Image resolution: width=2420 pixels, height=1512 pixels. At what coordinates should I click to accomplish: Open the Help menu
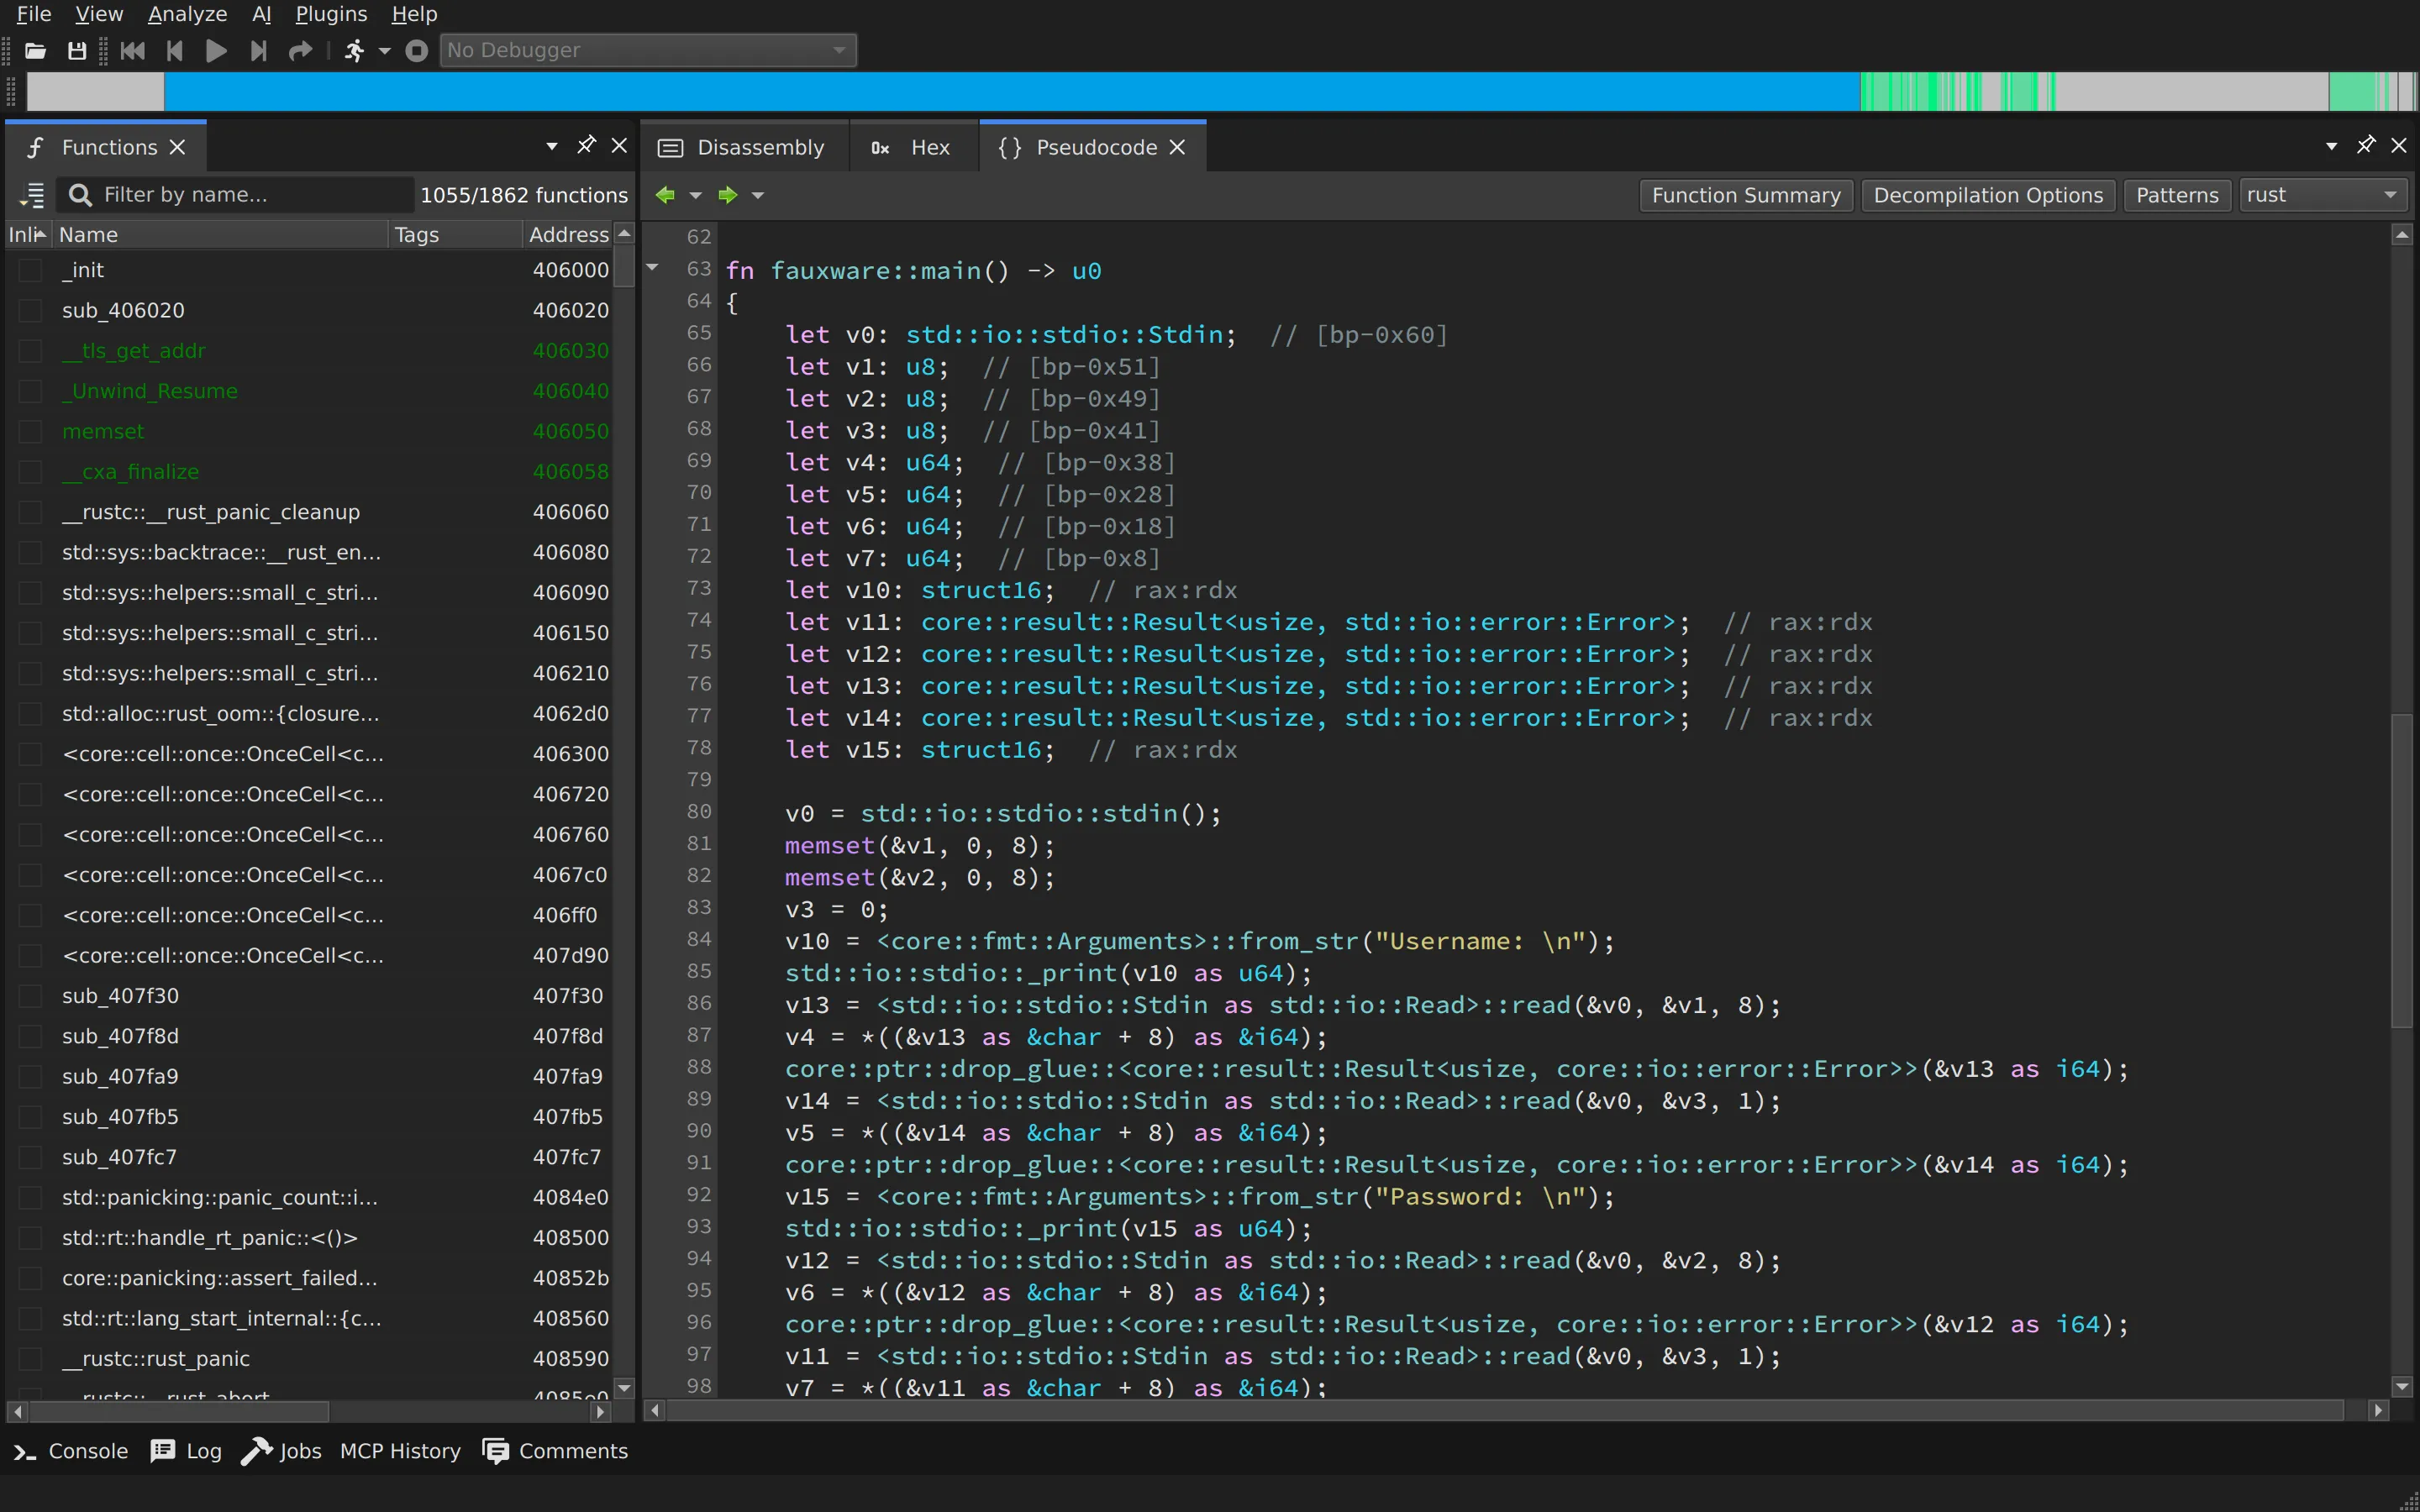pos(414,14)
